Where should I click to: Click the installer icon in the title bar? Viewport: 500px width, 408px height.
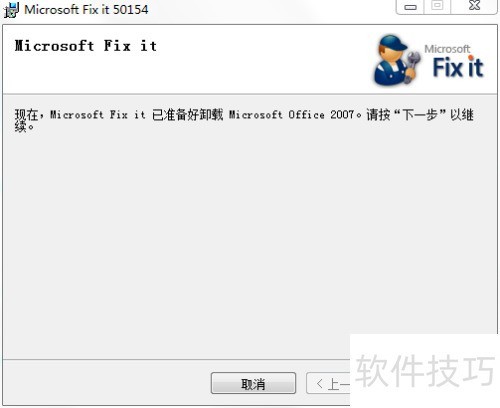12,9
